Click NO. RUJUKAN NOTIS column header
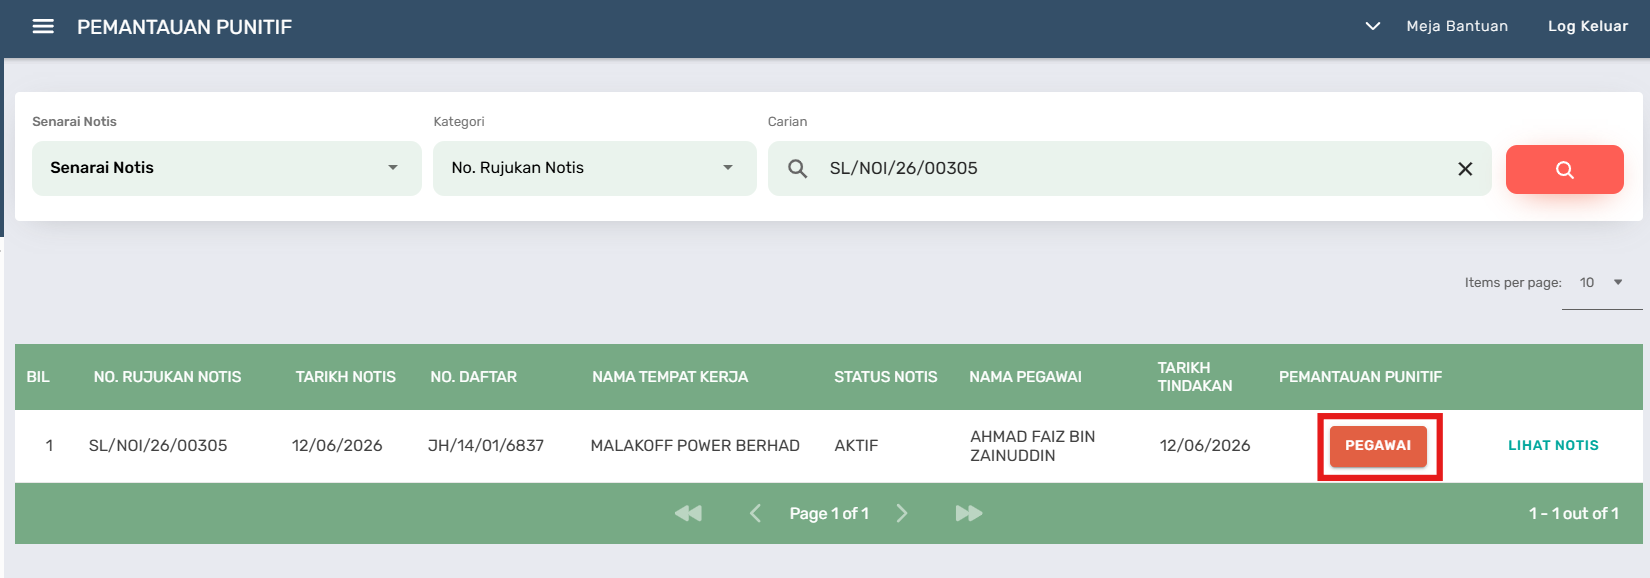 (168, 377)
